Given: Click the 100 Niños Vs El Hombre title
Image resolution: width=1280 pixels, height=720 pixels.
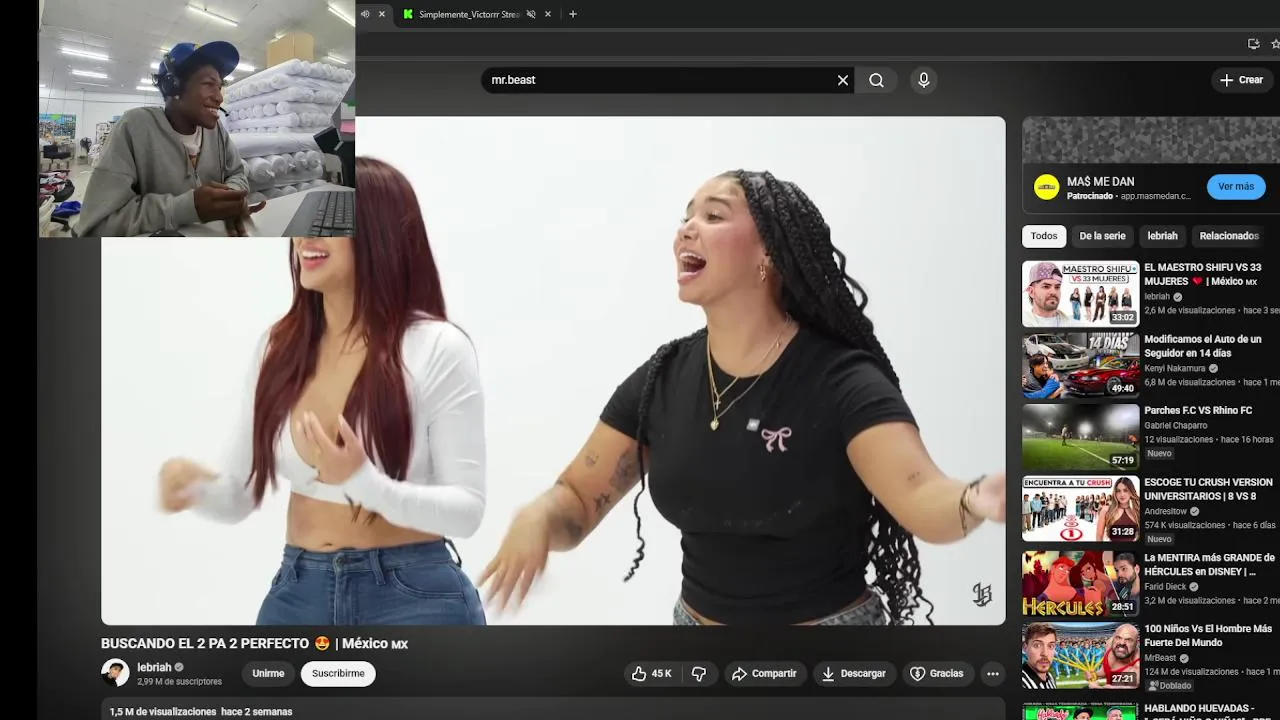Looking at the screenshot, I should [x=1208, y=636].
